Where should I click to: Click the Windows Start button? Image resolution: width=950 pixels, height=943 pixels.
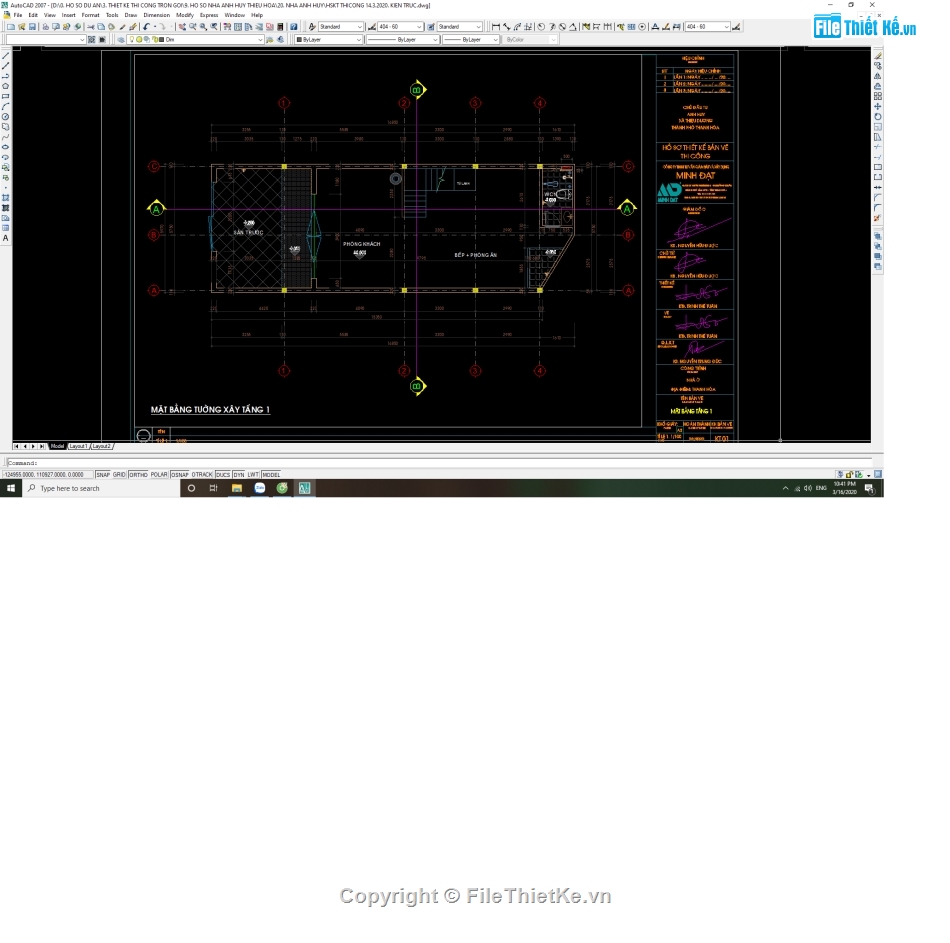(x=11, y=488)
